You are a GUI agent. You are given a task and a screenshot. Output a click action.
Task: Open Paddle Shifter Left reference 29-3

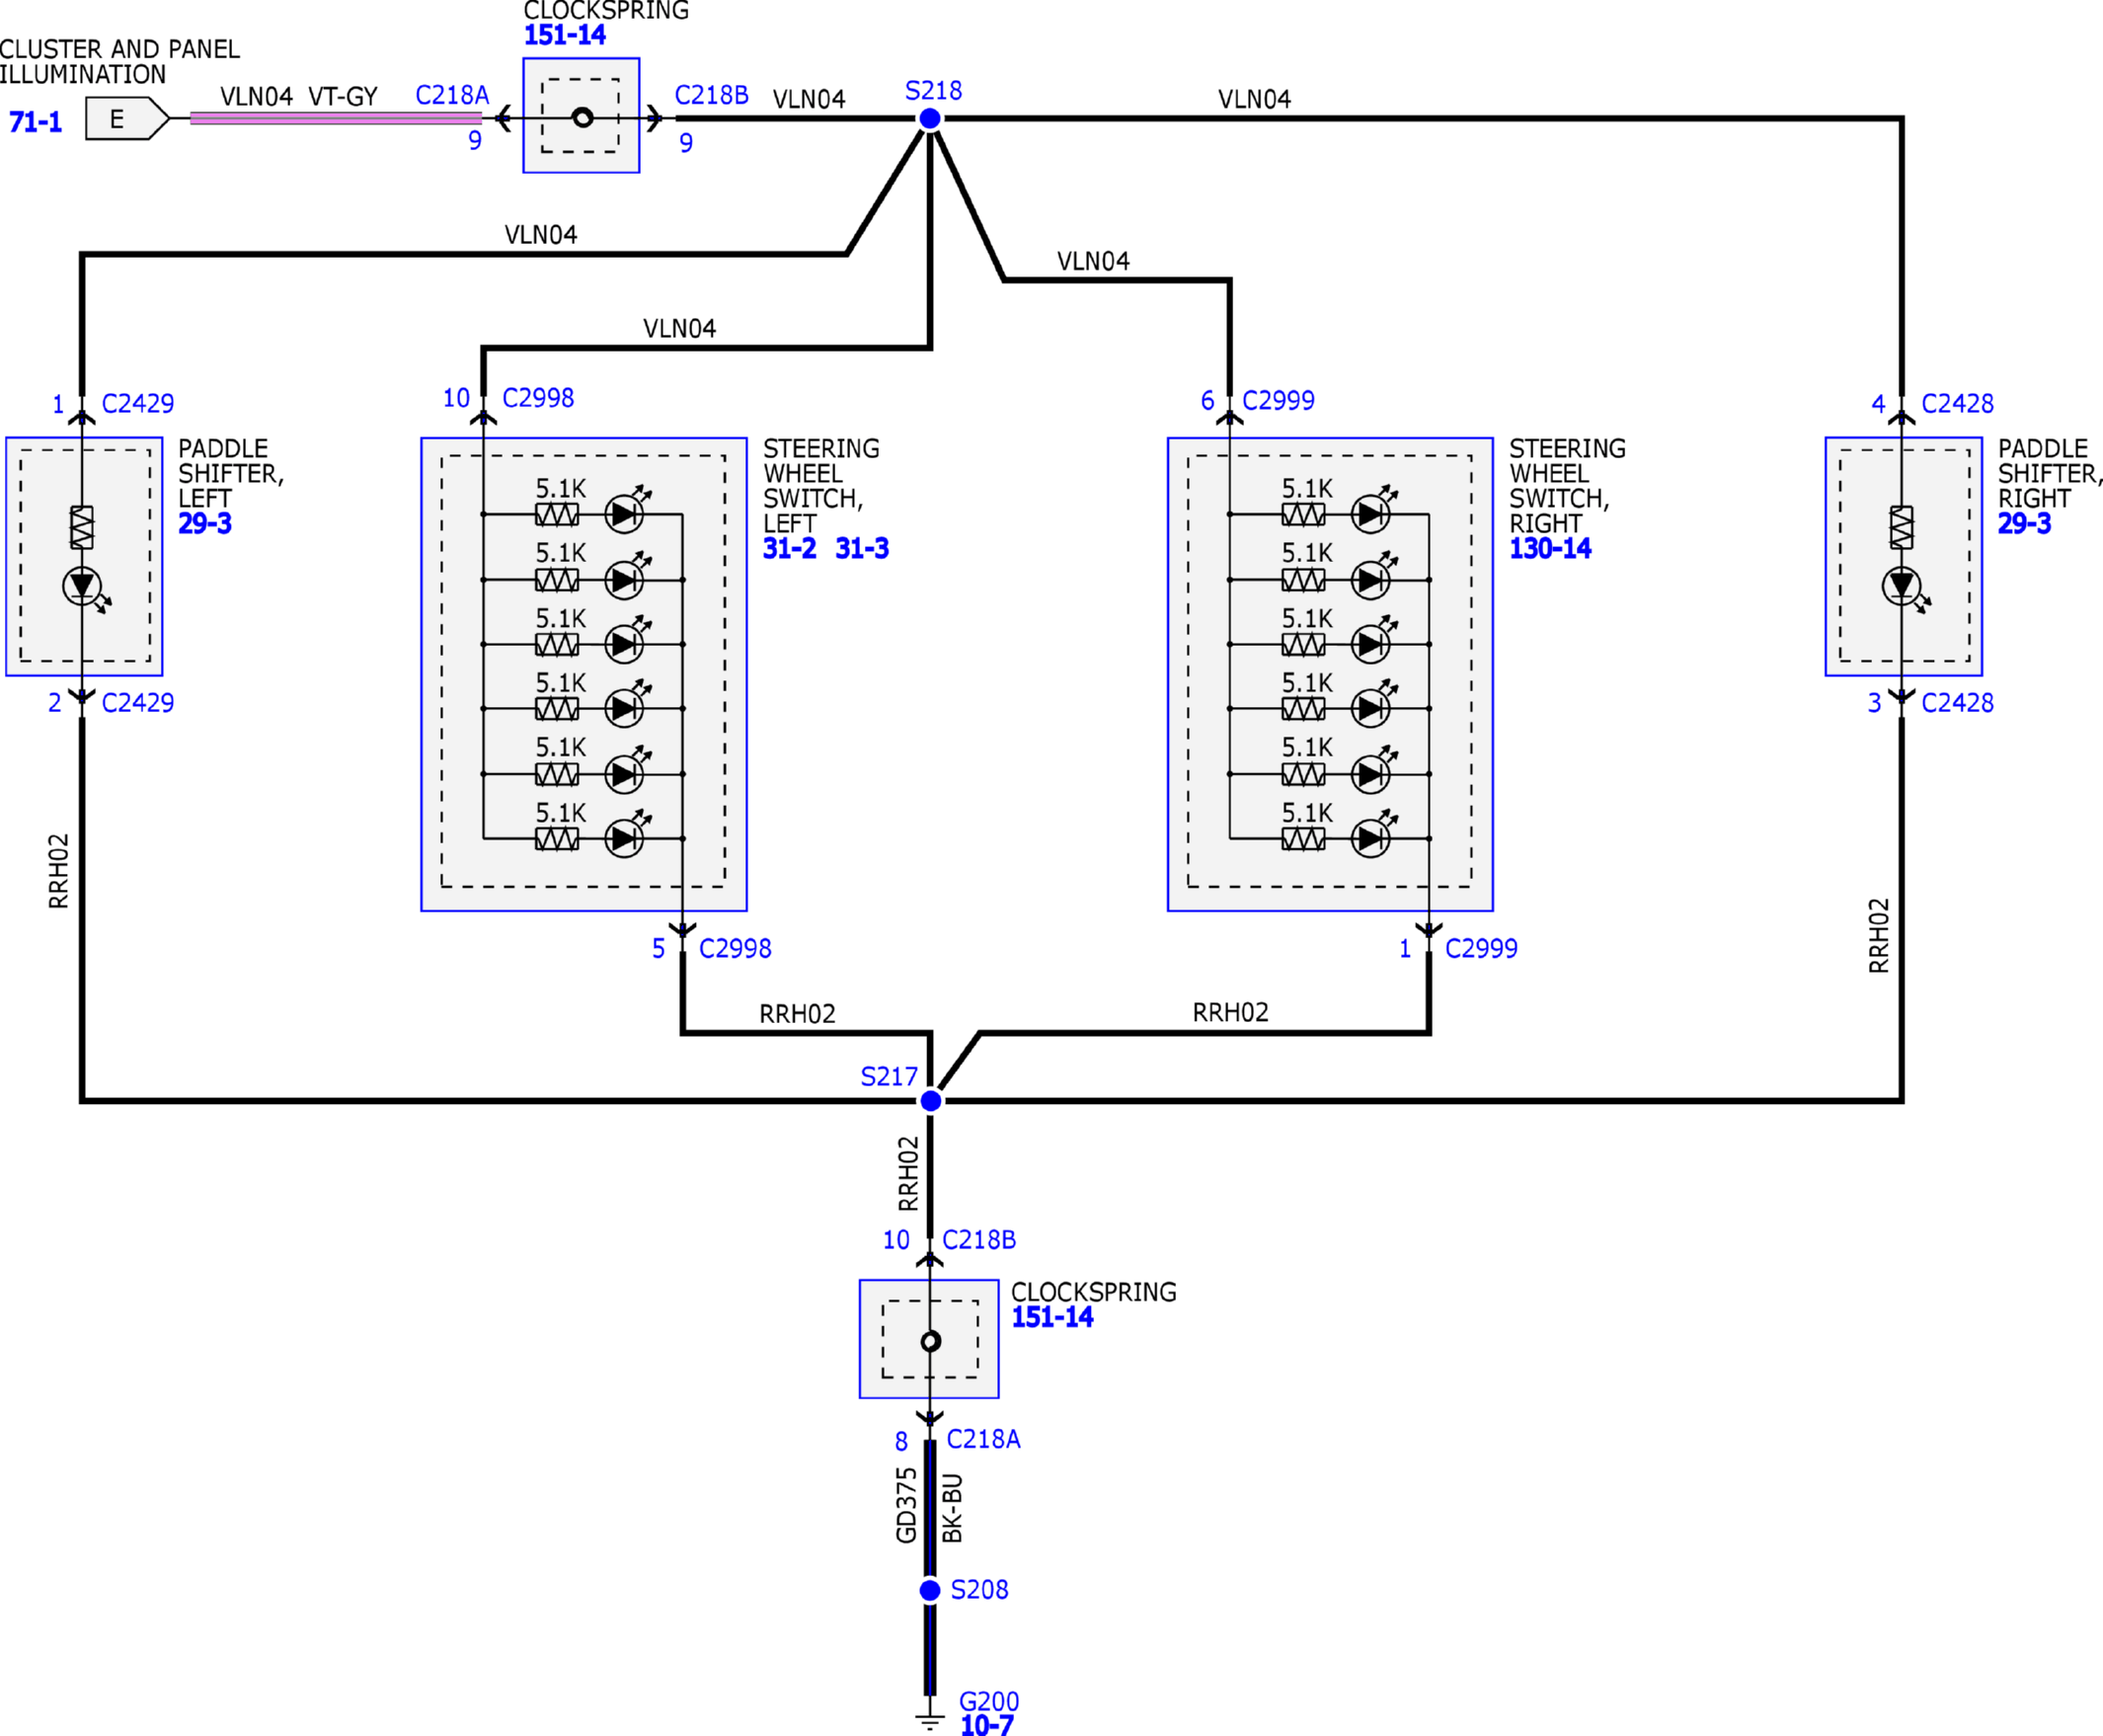(205, 523)
